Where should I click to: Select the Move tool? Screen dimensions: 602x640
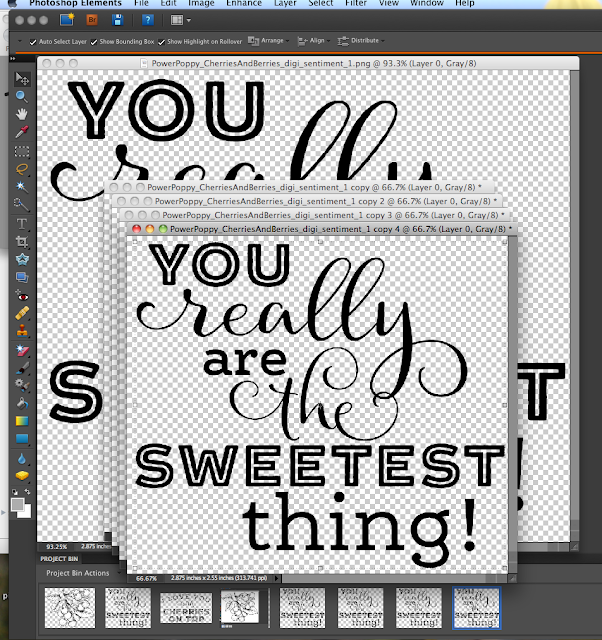[x=22, y=78]
